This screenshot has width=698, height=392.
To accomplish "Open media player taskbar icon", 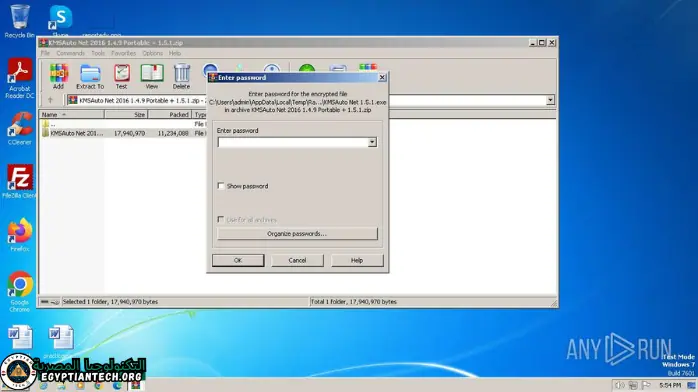I will (x=80, y=385).
